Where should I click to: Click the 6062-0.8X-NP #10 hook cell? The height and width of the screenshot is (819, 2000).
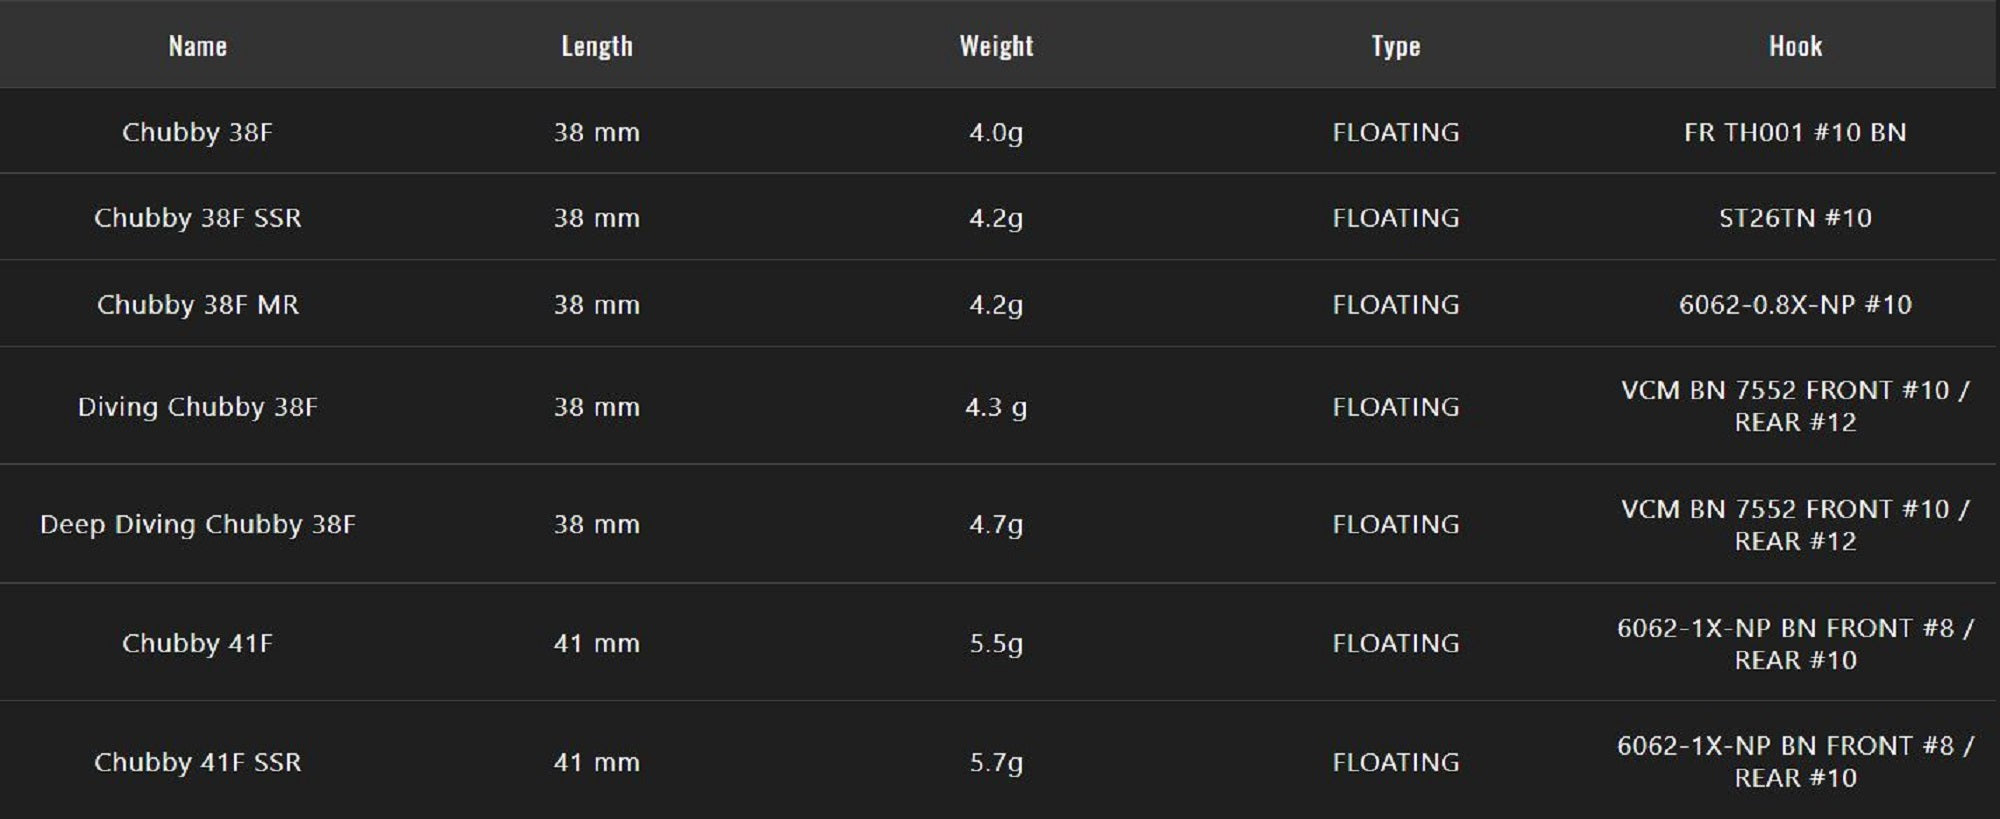coord(1795,304)
